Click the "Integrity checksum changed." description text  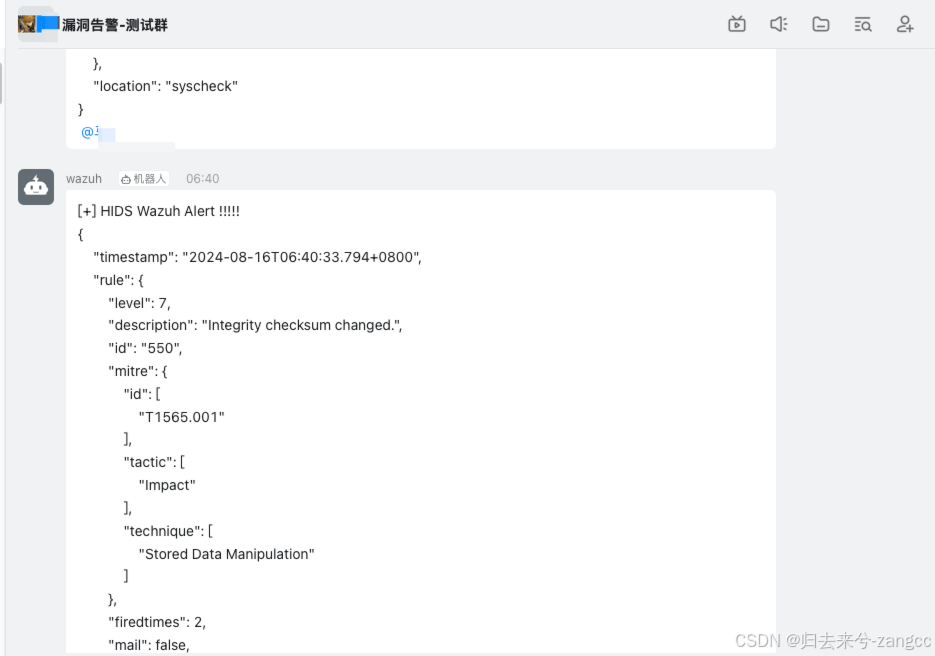(x=301, y=325)
